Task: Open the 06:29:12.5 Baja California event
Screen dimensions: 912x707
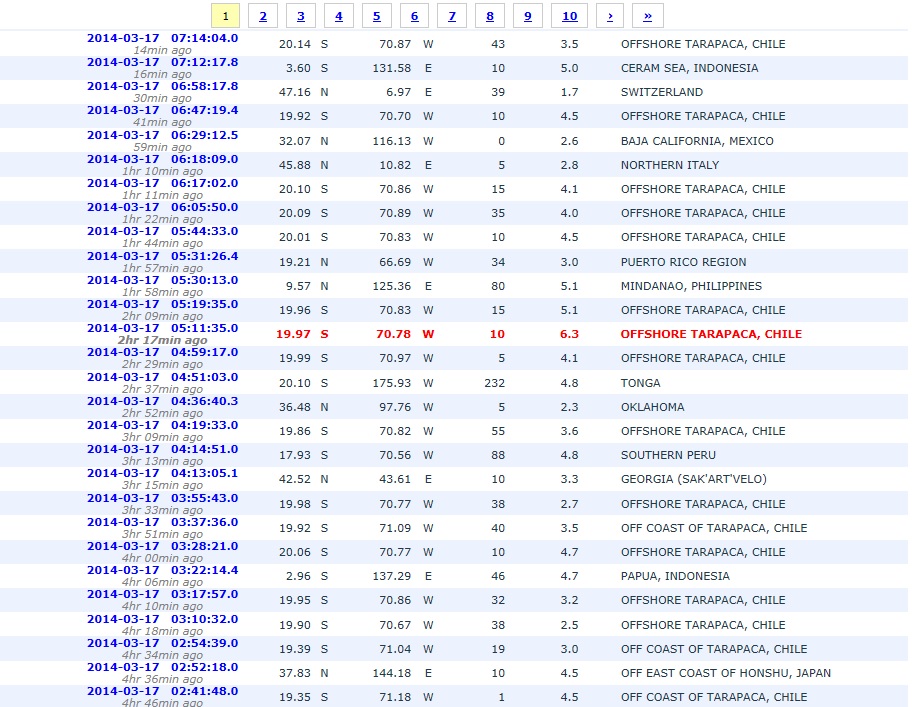Action: tap(162, 135)
